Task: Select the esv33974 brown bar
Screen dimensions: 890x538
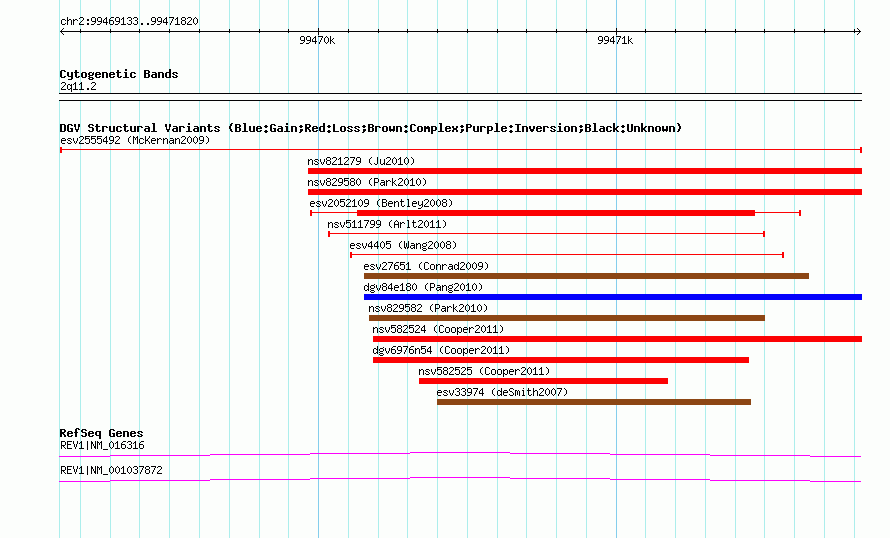Action: point(594,402)
